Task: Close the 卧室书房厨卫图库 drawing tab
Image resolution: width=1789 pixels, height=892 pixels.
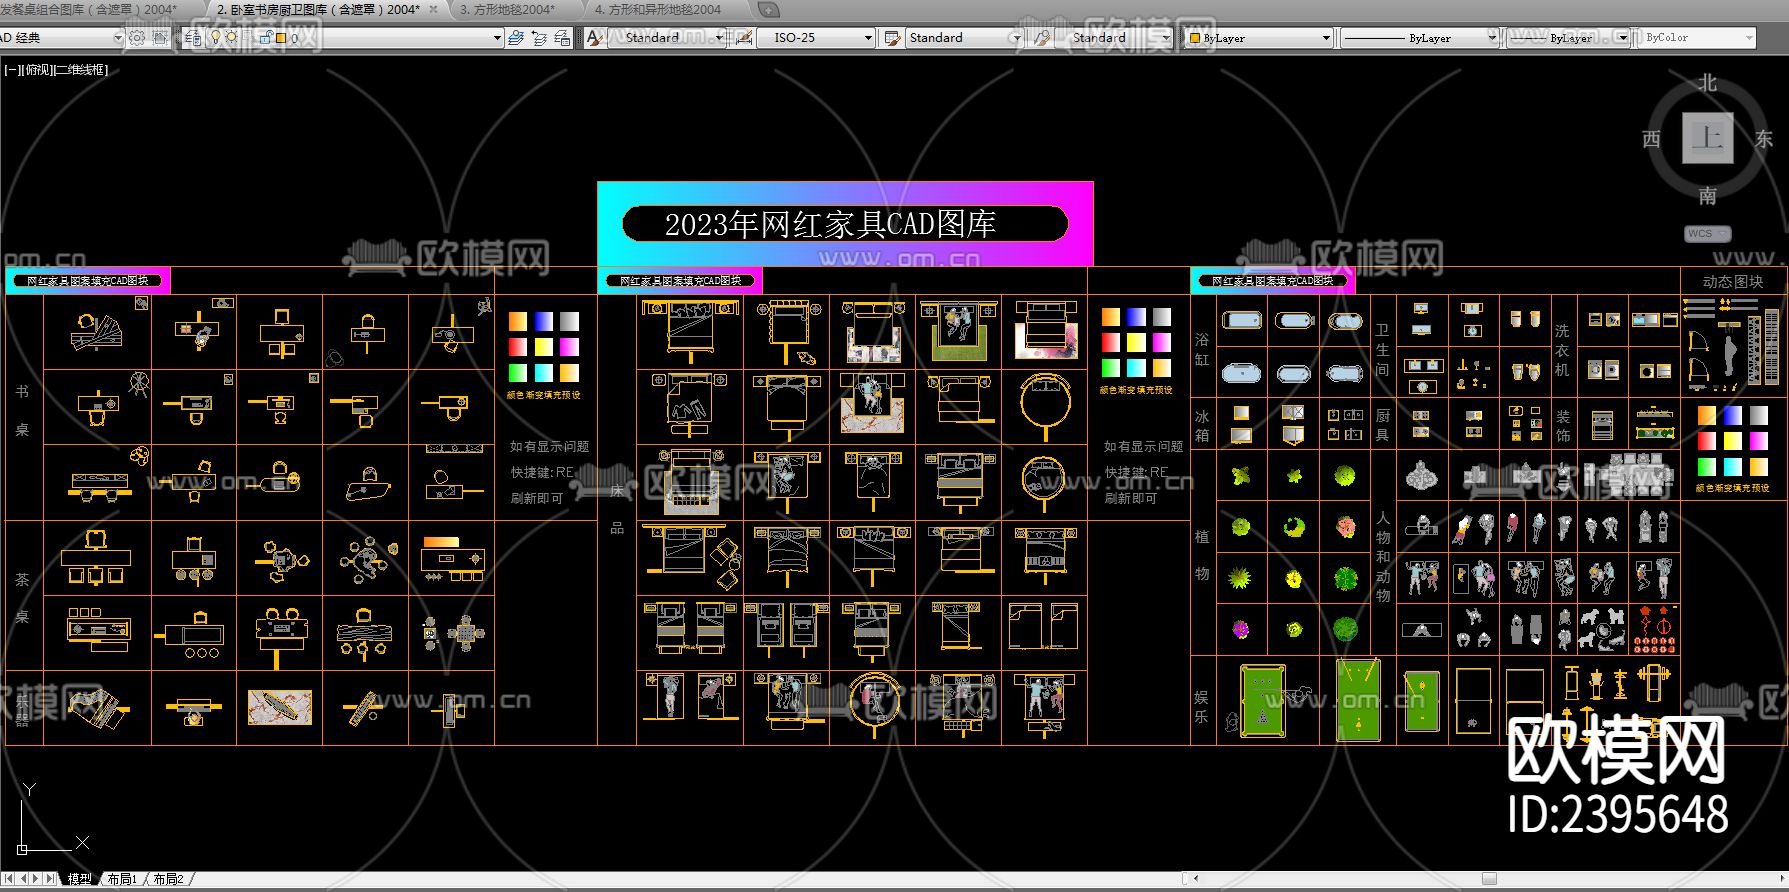Action: pyautogui.click(x=433, y=9)
